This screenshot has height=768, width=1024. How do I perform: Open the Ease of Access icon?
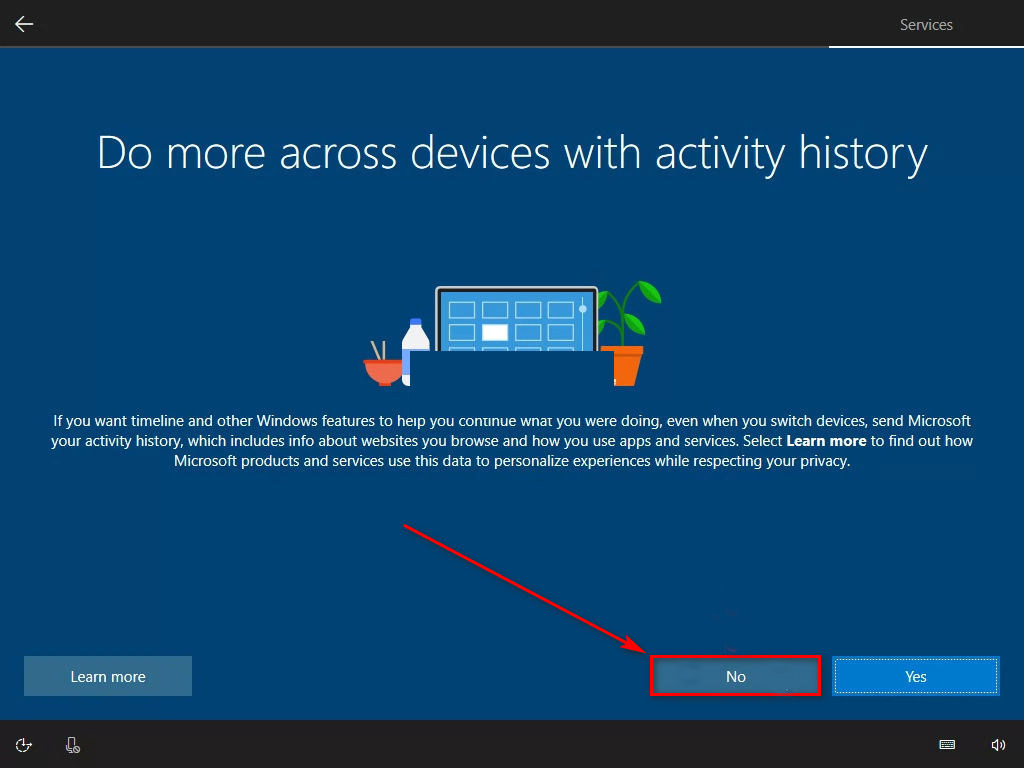click(24, 744)
